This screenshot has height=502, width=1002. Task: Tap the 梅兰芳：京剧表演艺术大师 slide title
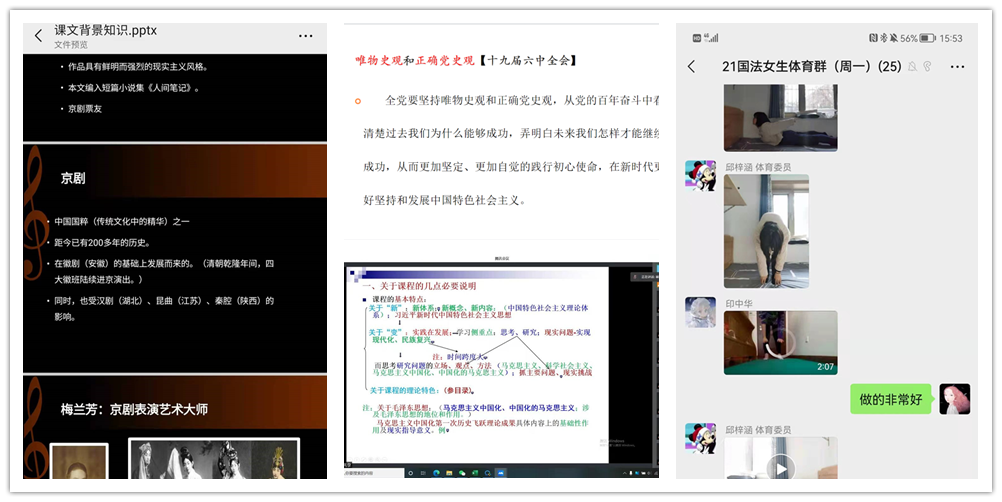coord(134,409)
